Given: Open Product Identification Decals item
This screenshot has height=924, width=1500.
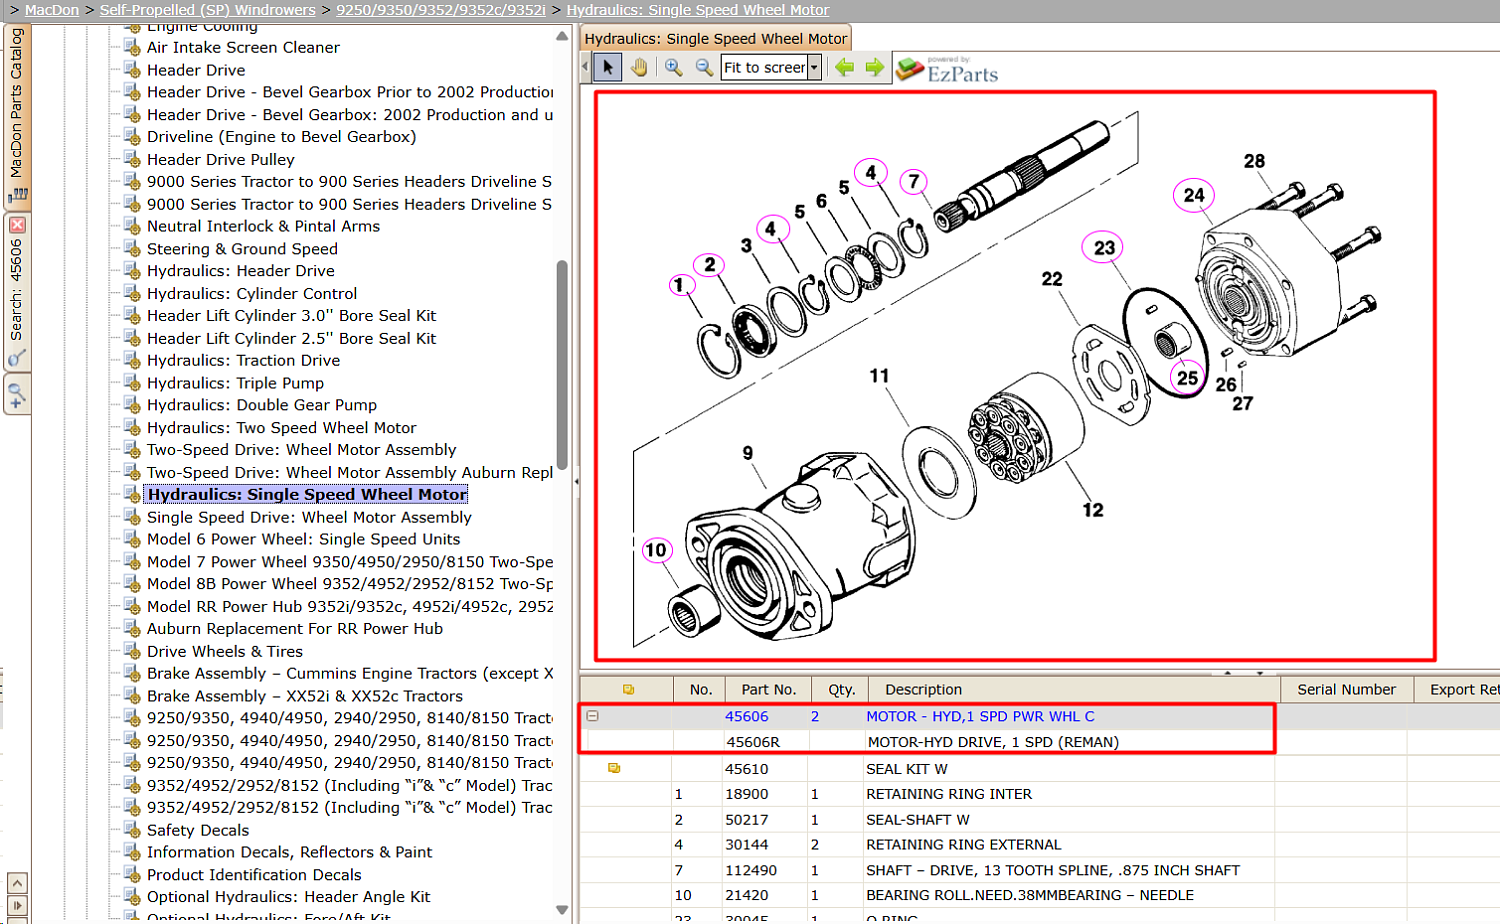Looking at the screenshot, I should (x=254, y=875).
